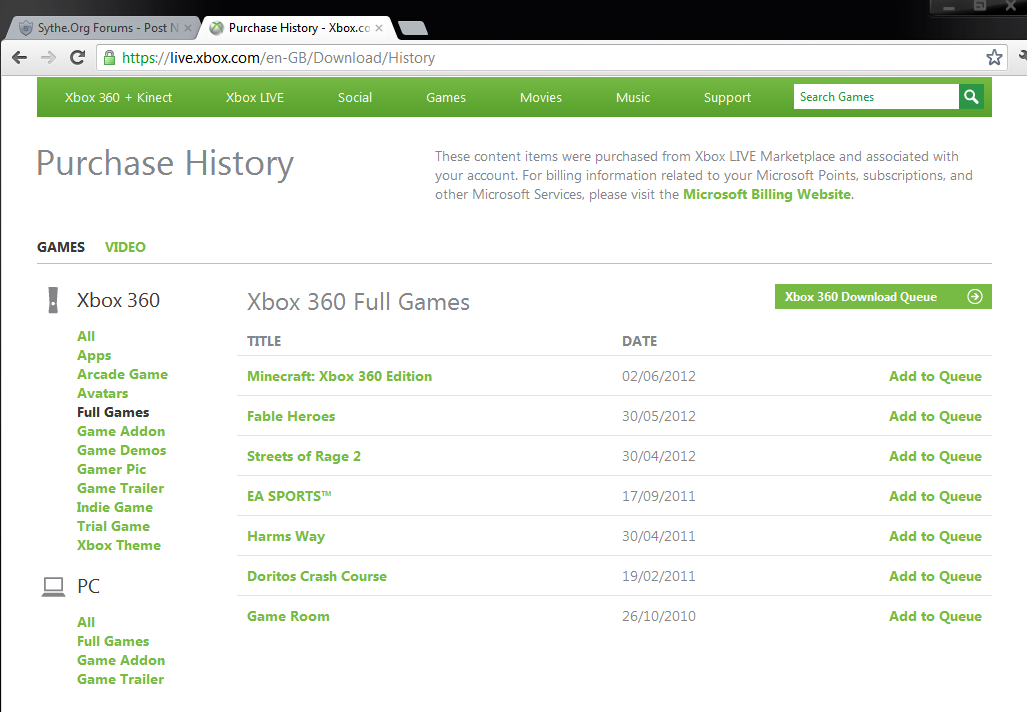This screenshot has height=712, width=1027.
Task: Click the Xbox 360 console icon
Action: [53, 301]
